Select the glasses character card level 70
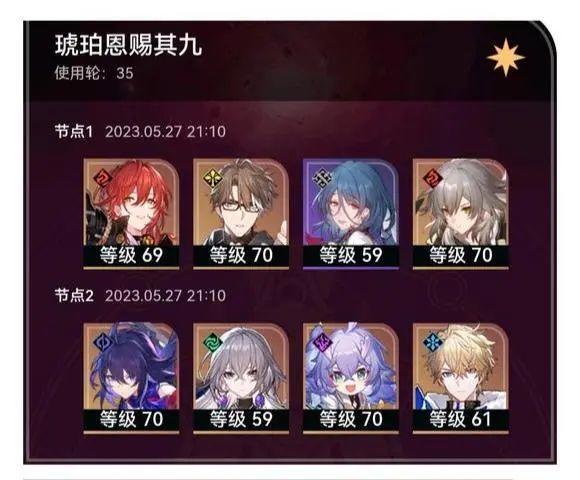The width and height of the screenshot is (580, 480). (241, 214)
